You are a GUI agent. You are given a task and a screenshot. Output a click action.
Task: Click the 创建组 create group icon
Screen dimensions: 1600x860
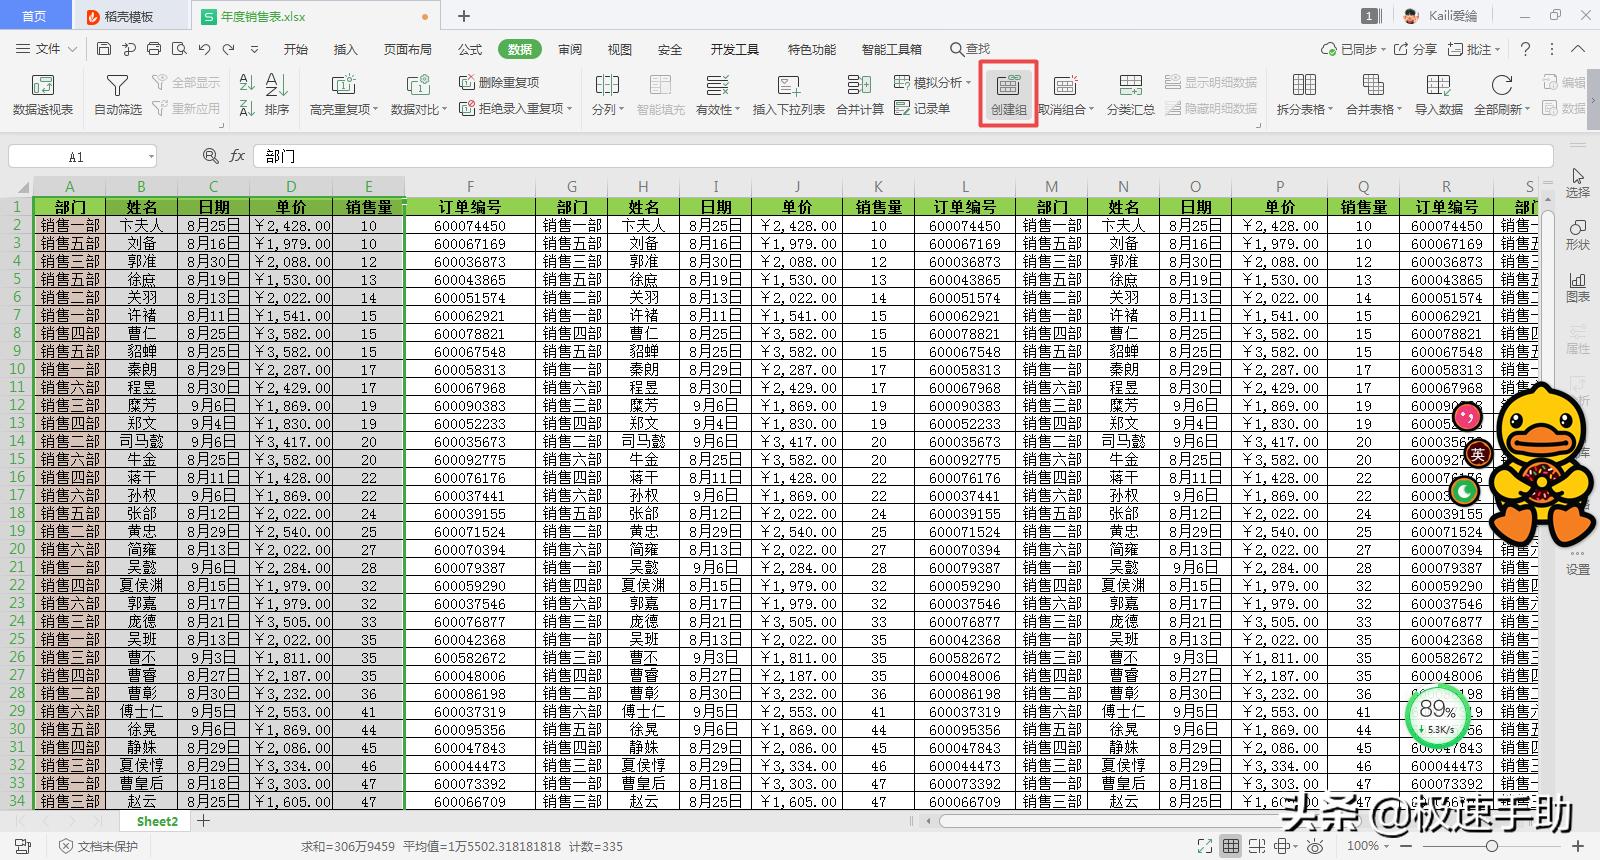[1008, 85]
